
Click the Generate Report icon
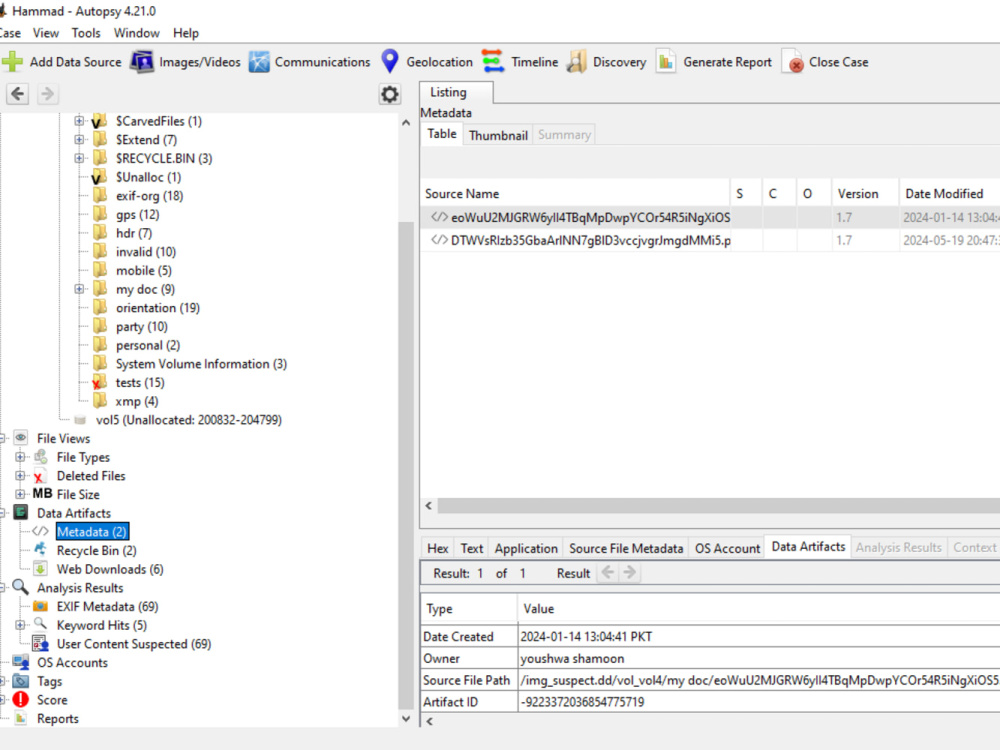click(x=666, y=62)
